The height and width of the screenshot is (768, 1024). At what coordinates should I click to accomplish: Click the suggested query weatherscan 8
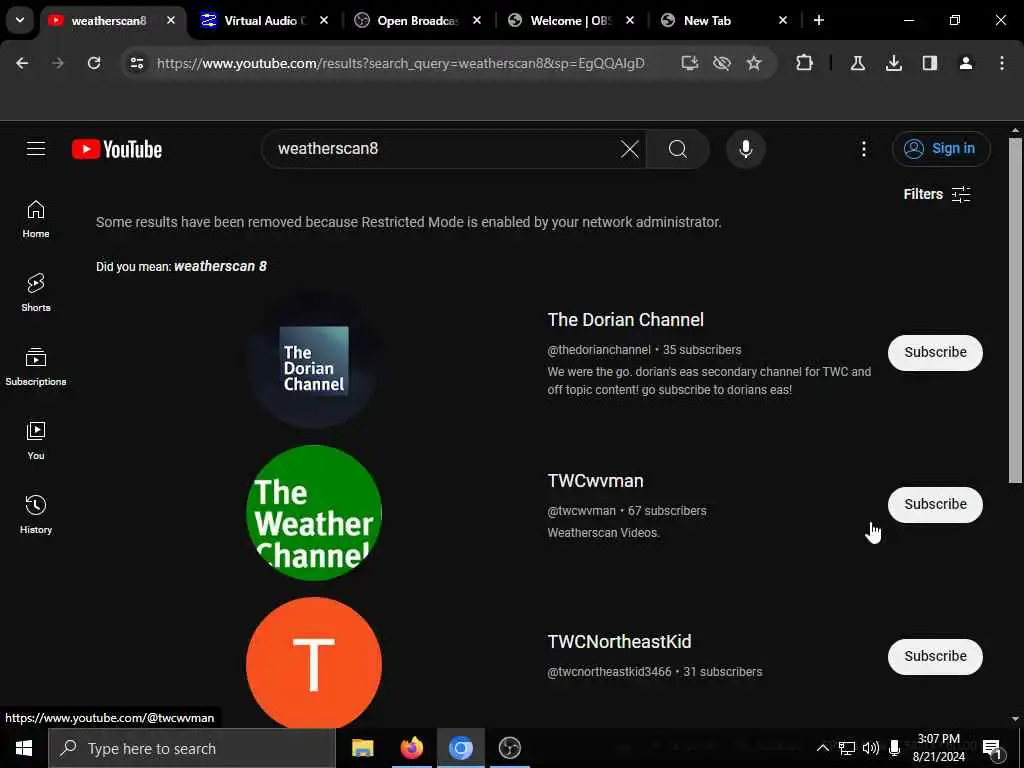[x=220, y=266]
